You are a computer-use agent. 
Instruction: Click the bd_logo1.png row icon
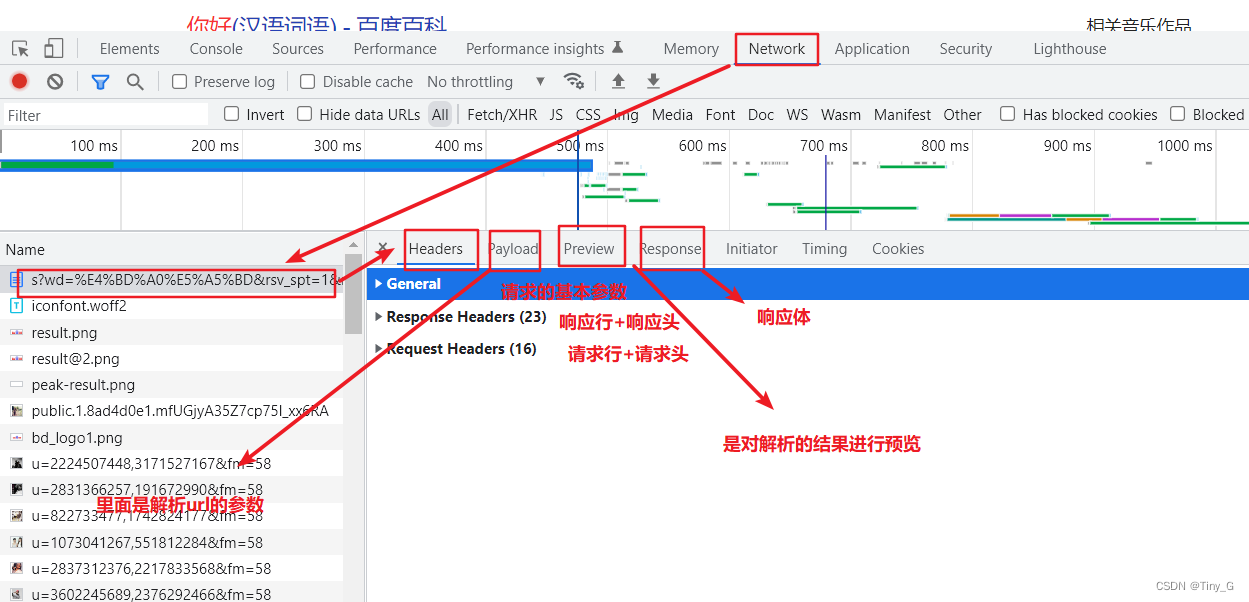pyautogui.click(x=16, y=438)
